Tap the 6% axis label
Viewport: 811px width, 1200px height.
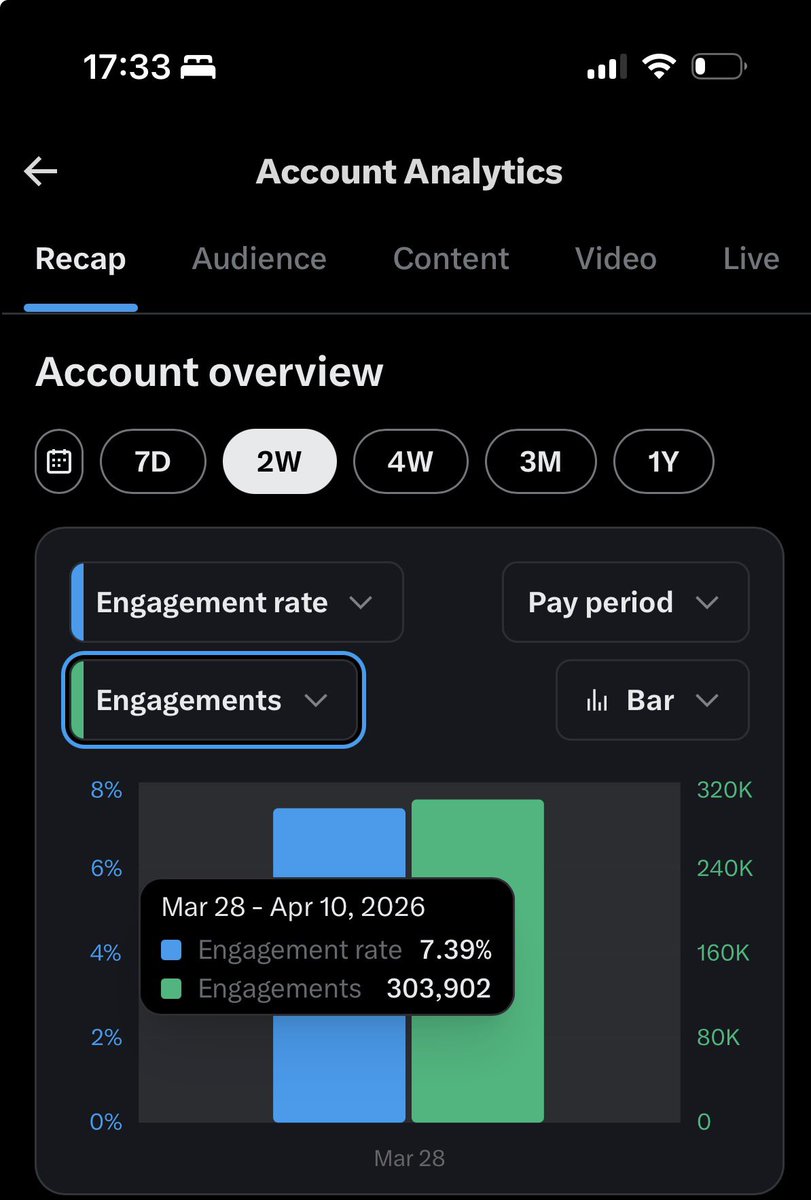(x=106, y=868)
